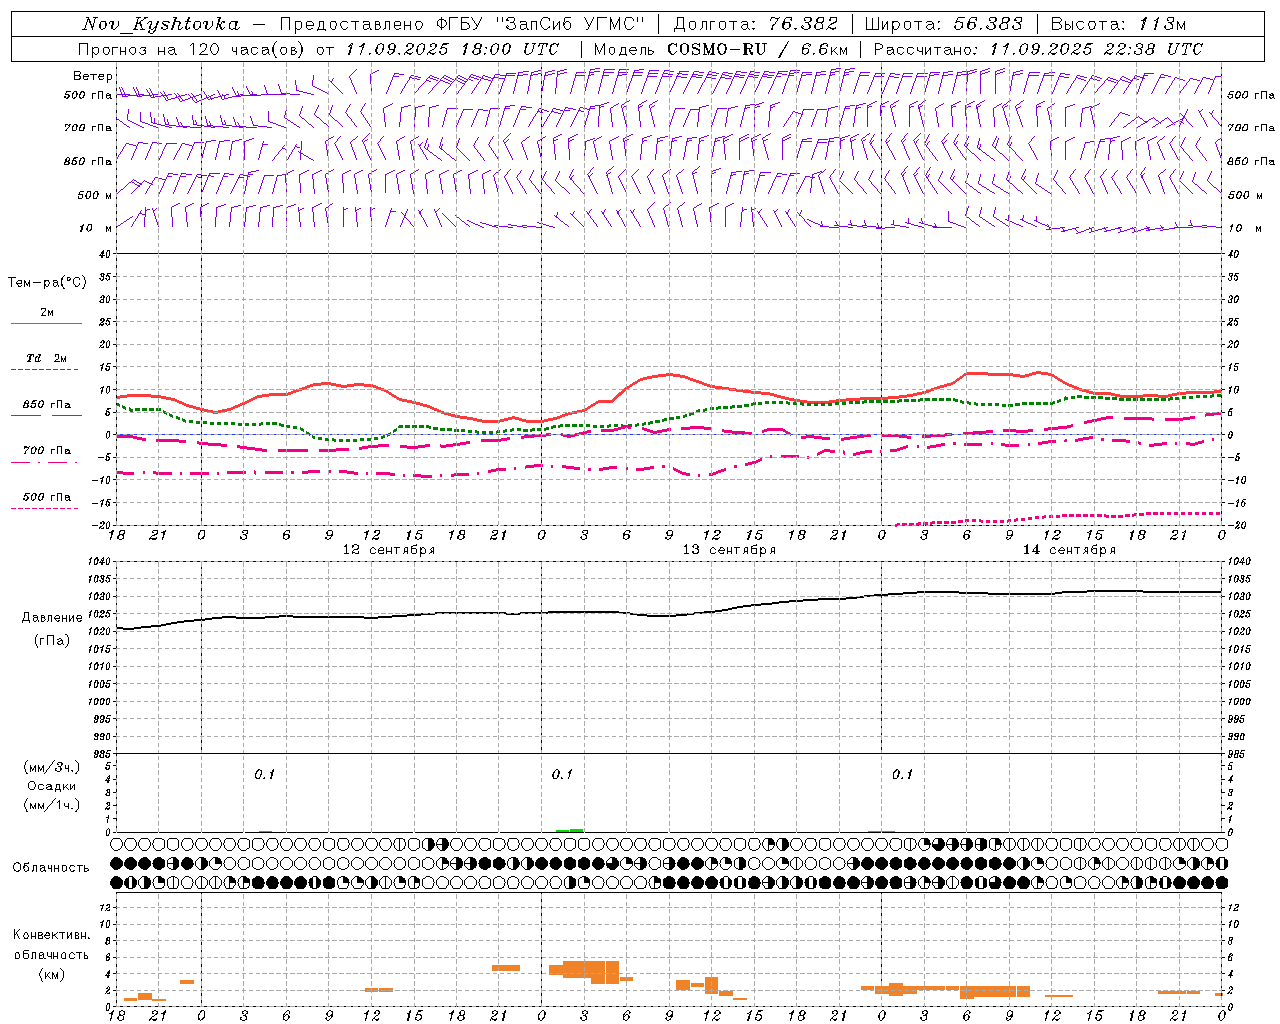
Task: Click the Высота: 113м value
Action: [1118, 24]
